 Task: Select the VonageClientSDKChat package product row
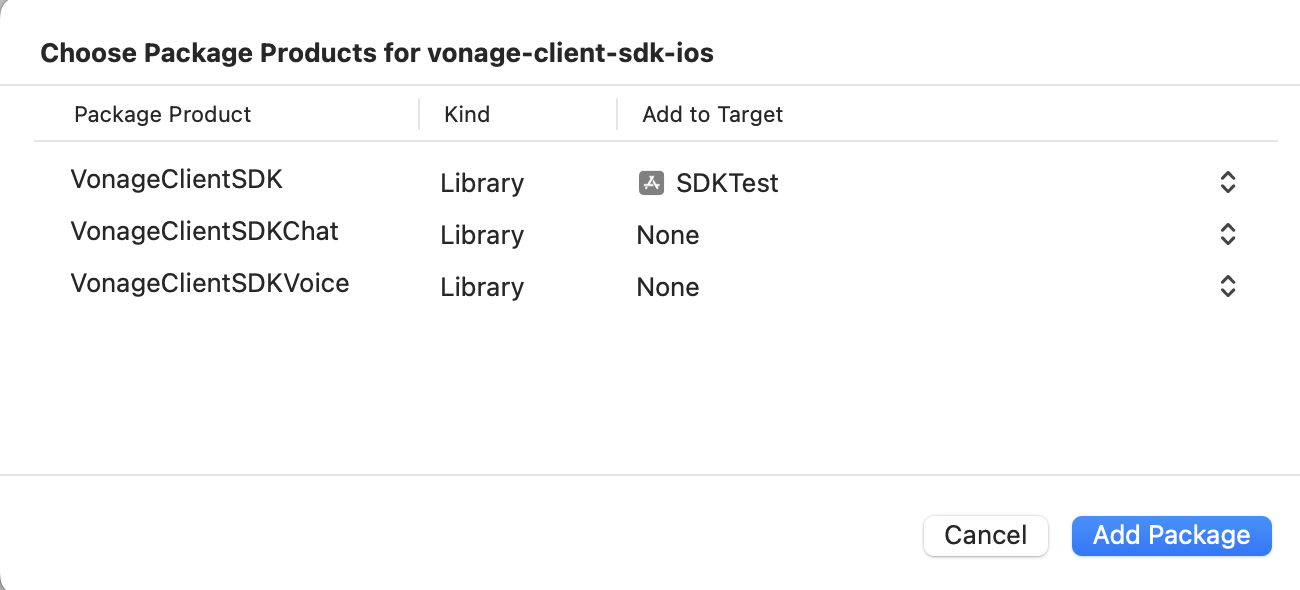point(204,230)
